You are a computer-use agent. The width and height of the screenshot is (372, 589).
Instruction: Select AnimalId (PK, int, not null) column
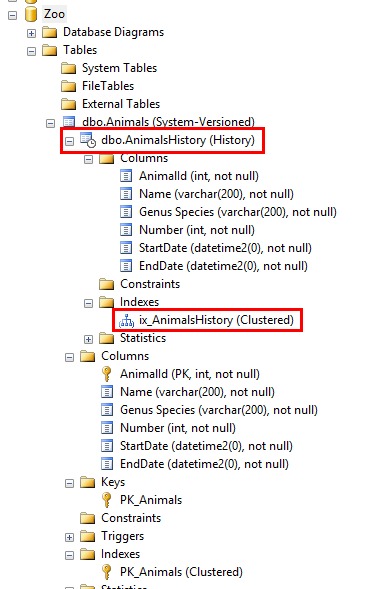pyautogui.click(x=190, y=374)
